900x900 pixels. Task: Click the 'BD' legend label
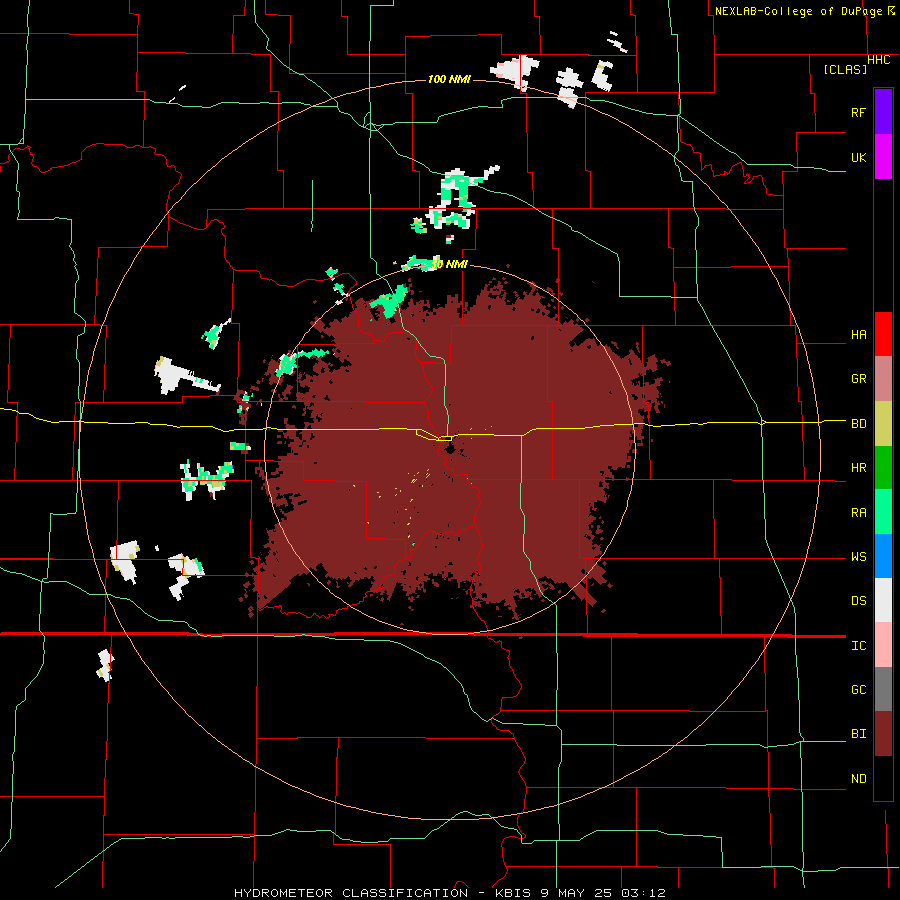[858, 424]
